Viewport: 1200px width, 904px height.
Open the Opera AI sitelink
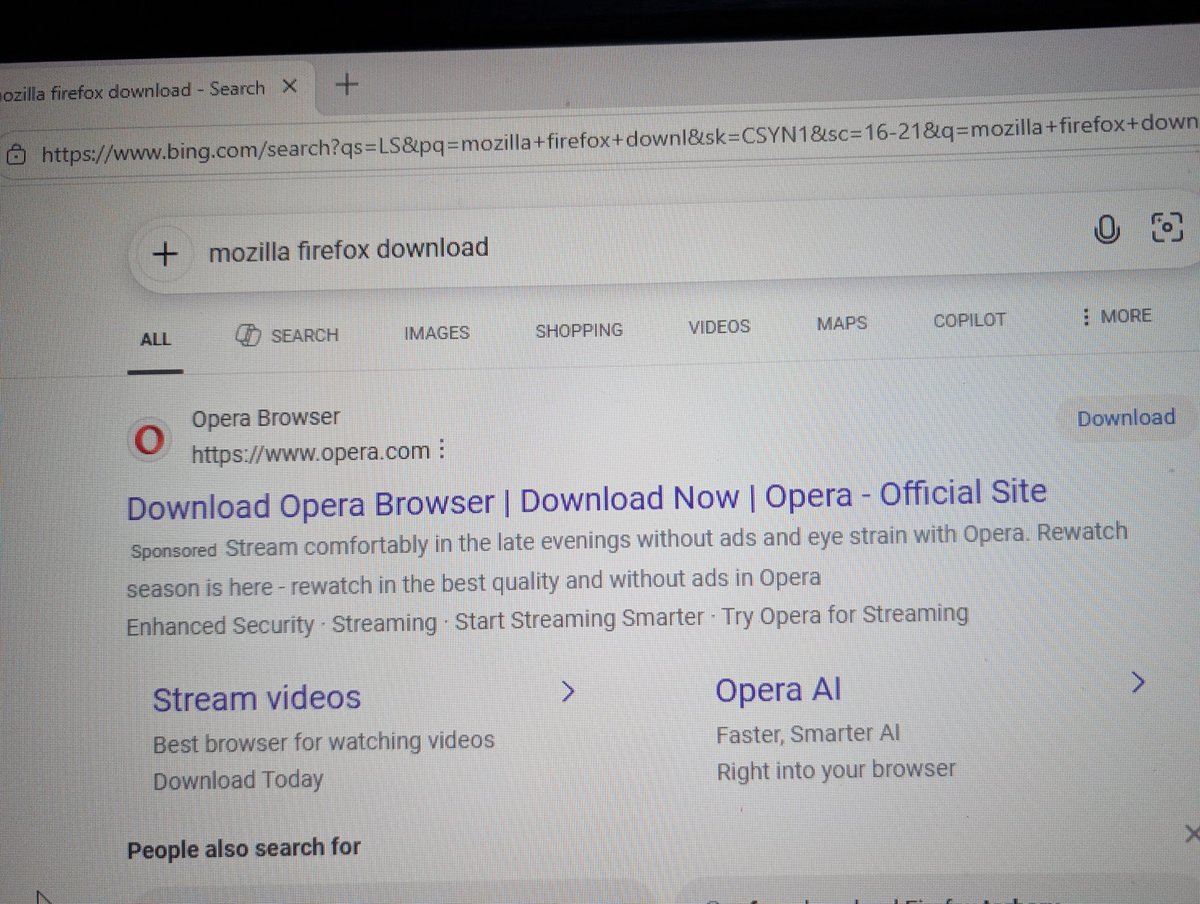click(778, 690)
